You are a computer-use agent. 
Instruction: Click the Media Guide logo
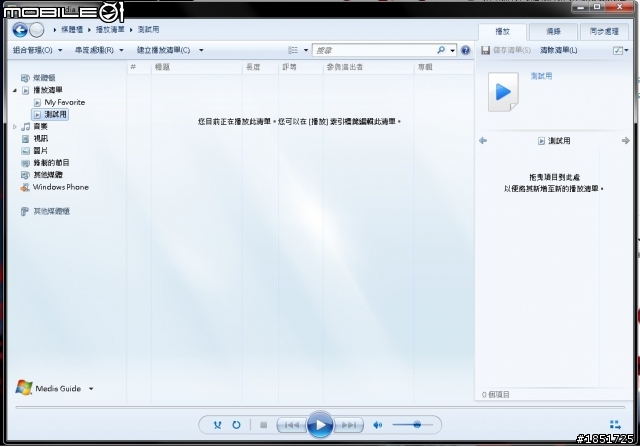(x=24, y=388)
